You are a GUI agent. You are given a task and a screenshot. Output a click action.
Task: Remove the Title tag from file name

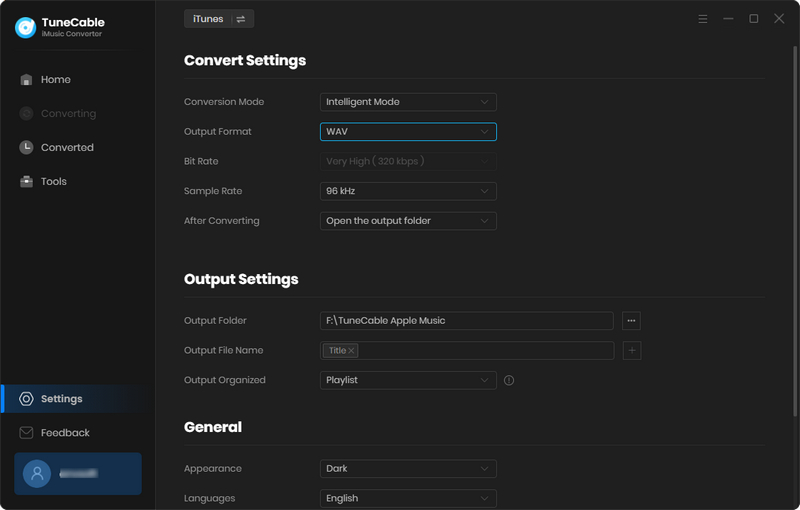(352, 350)
